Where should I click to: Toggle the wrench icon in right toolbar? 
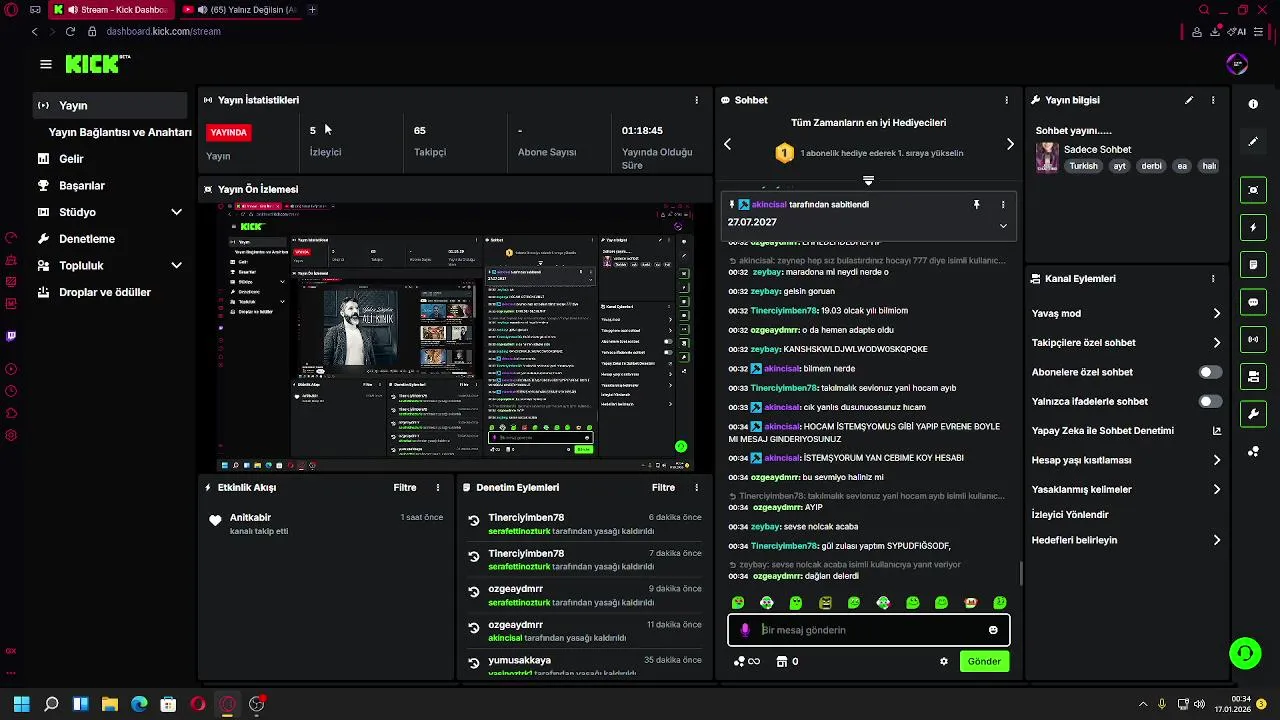(1253, 413)
